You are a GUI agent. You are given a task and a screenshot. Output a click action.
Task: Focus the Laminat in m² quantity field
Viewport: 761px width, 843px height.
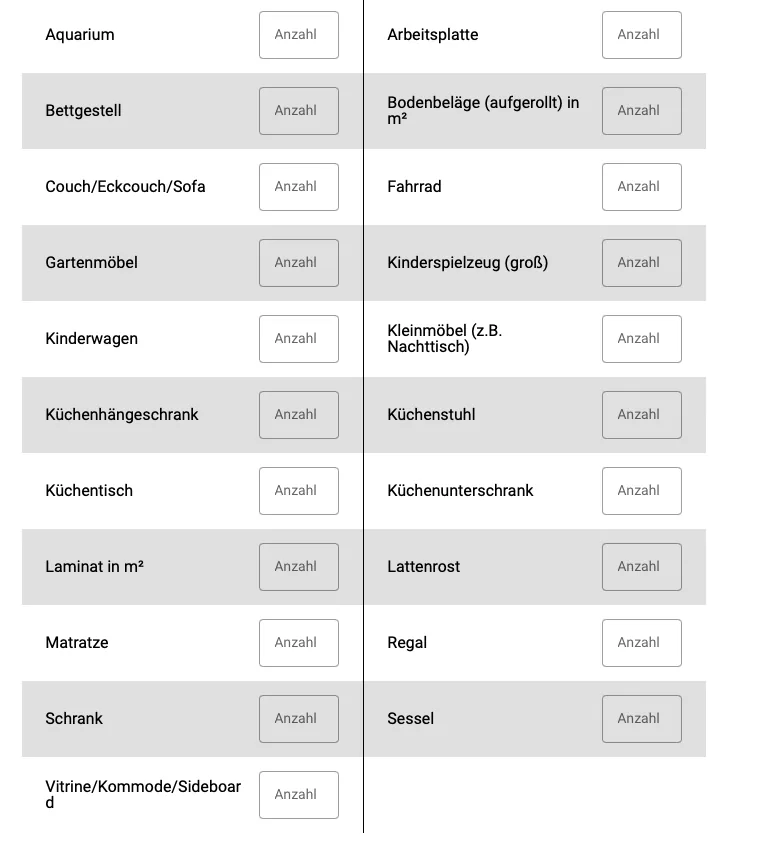coord(298,567)
